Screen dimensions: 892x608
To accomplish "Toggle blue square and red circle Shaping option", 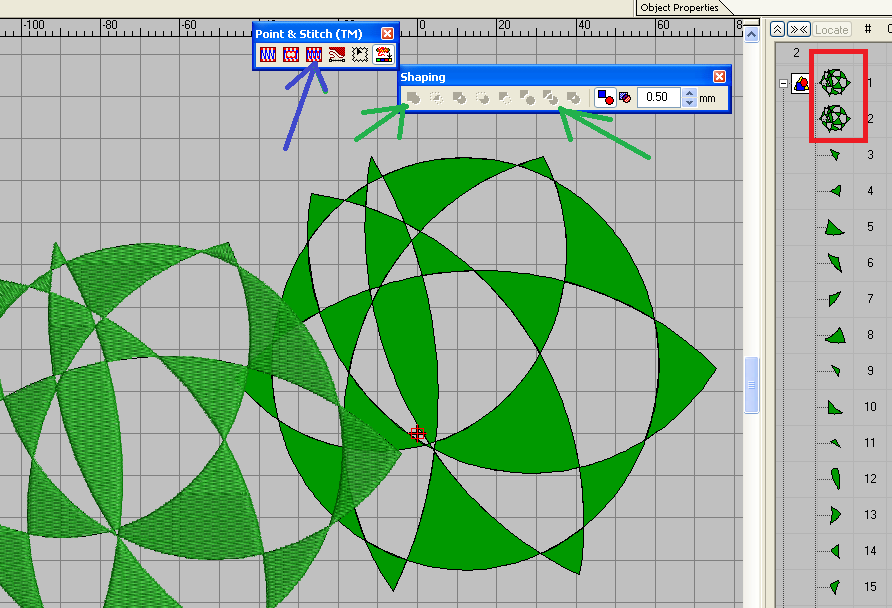I will click(605, 98).
